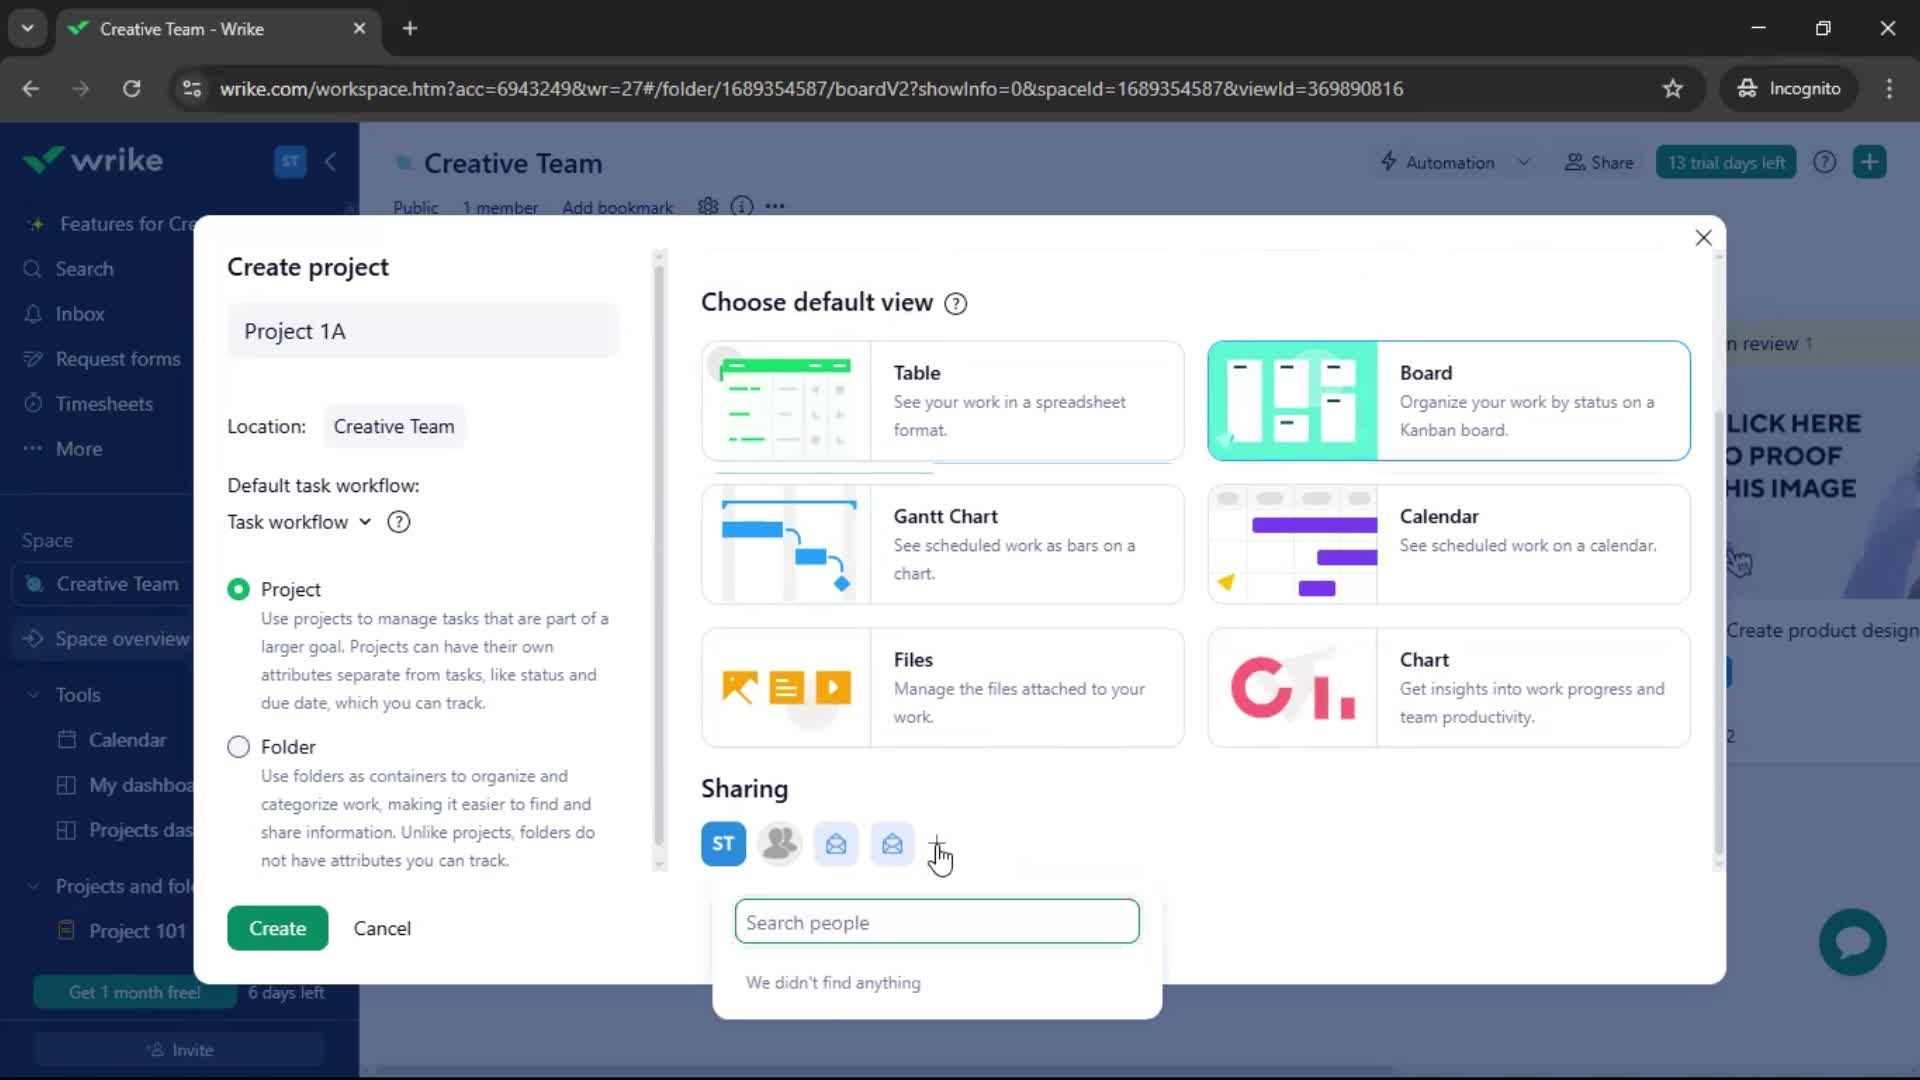Click the second envelope invitee icon
1920x1080 pixels.
(892, 844)
